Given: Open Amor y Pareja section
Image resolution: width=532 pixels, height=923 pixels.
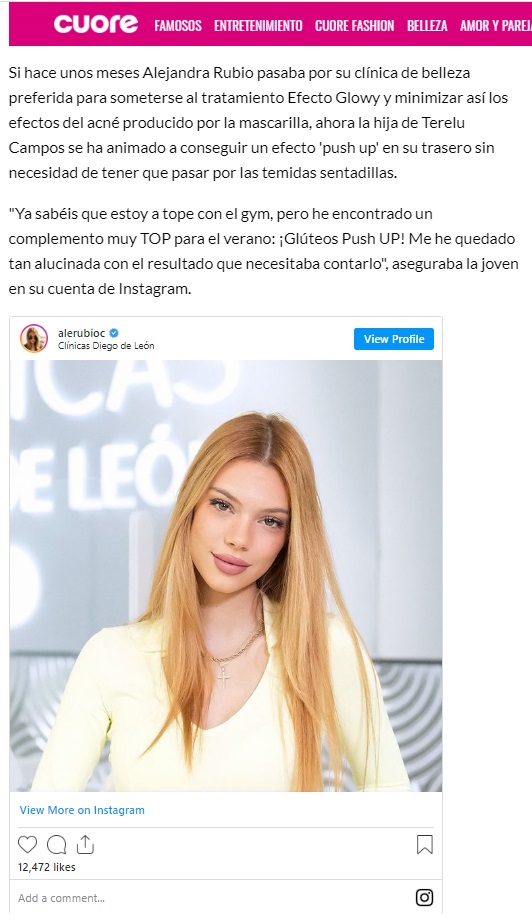Looking at the screenshot, I should [496, 26].
